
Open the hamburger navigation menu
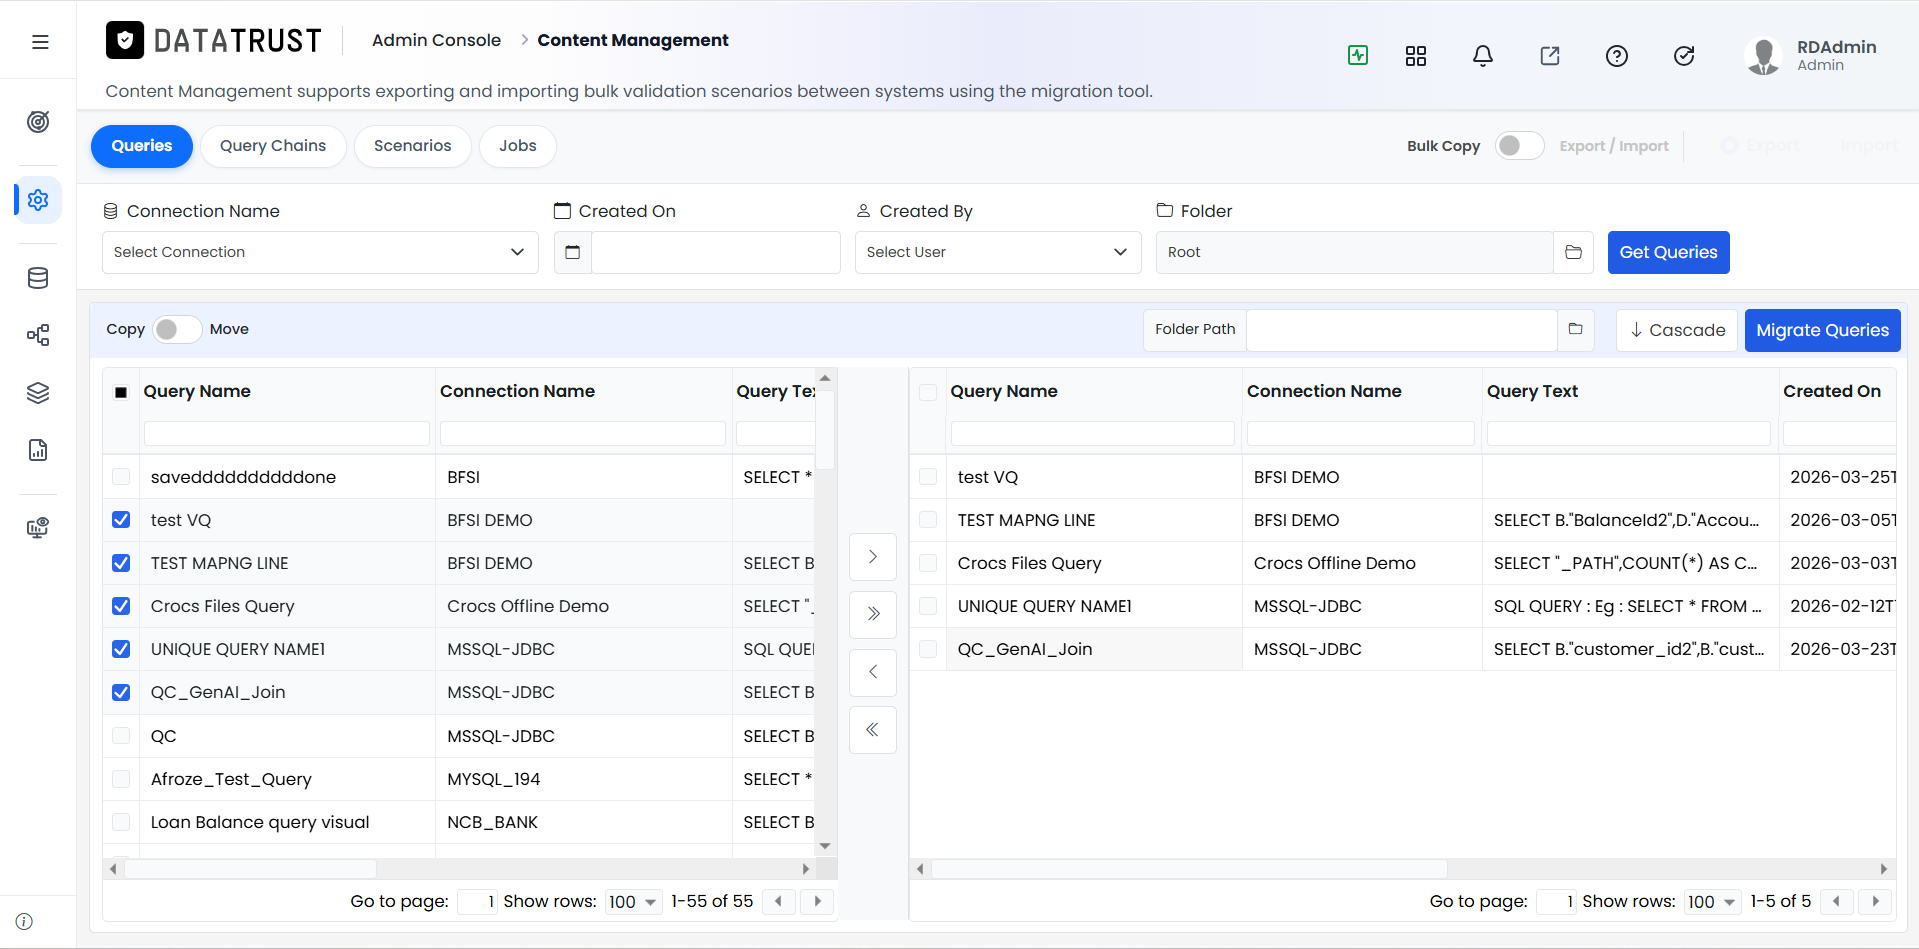point(40,42)
